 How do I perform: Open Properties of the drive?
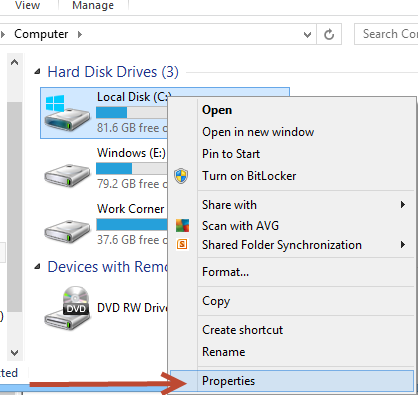click(x=292, y=381)
